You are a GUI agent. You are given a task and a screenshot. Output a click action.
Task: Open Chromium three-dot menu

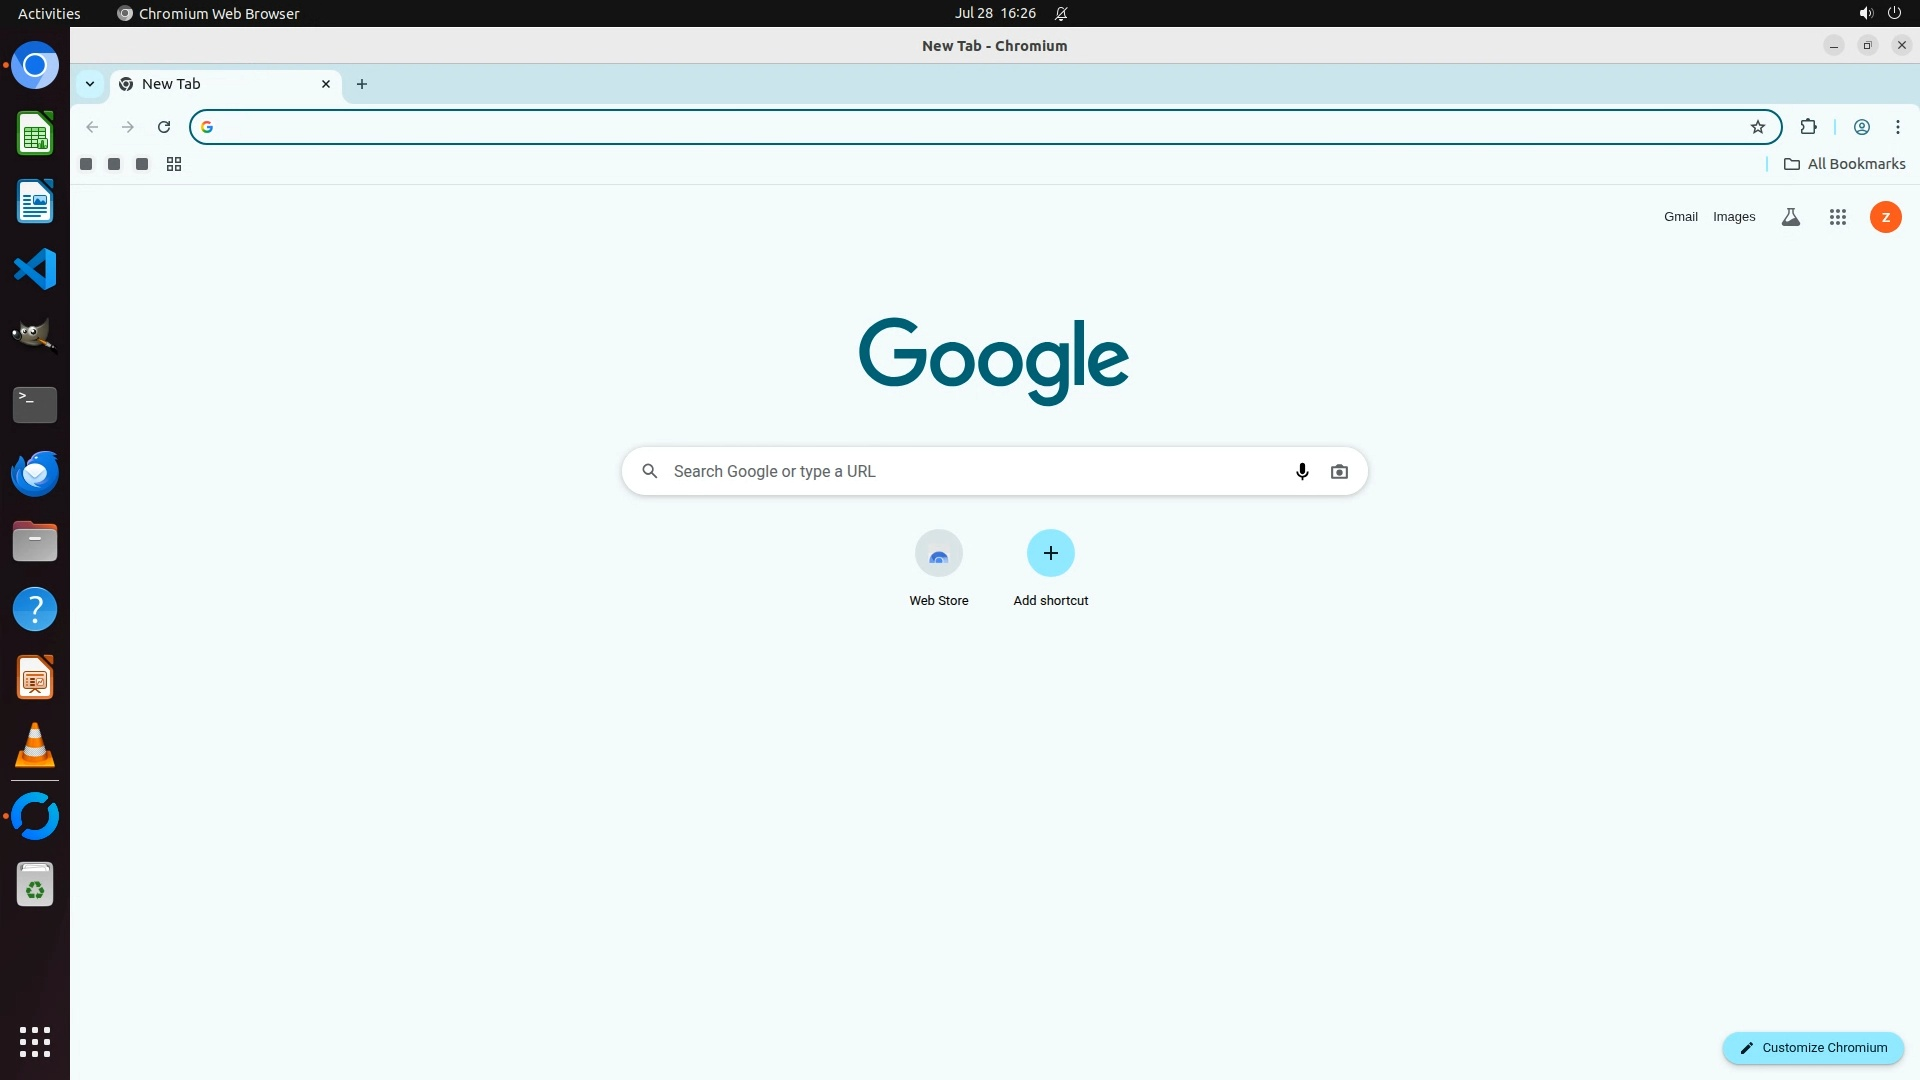tap(1897, 127)
